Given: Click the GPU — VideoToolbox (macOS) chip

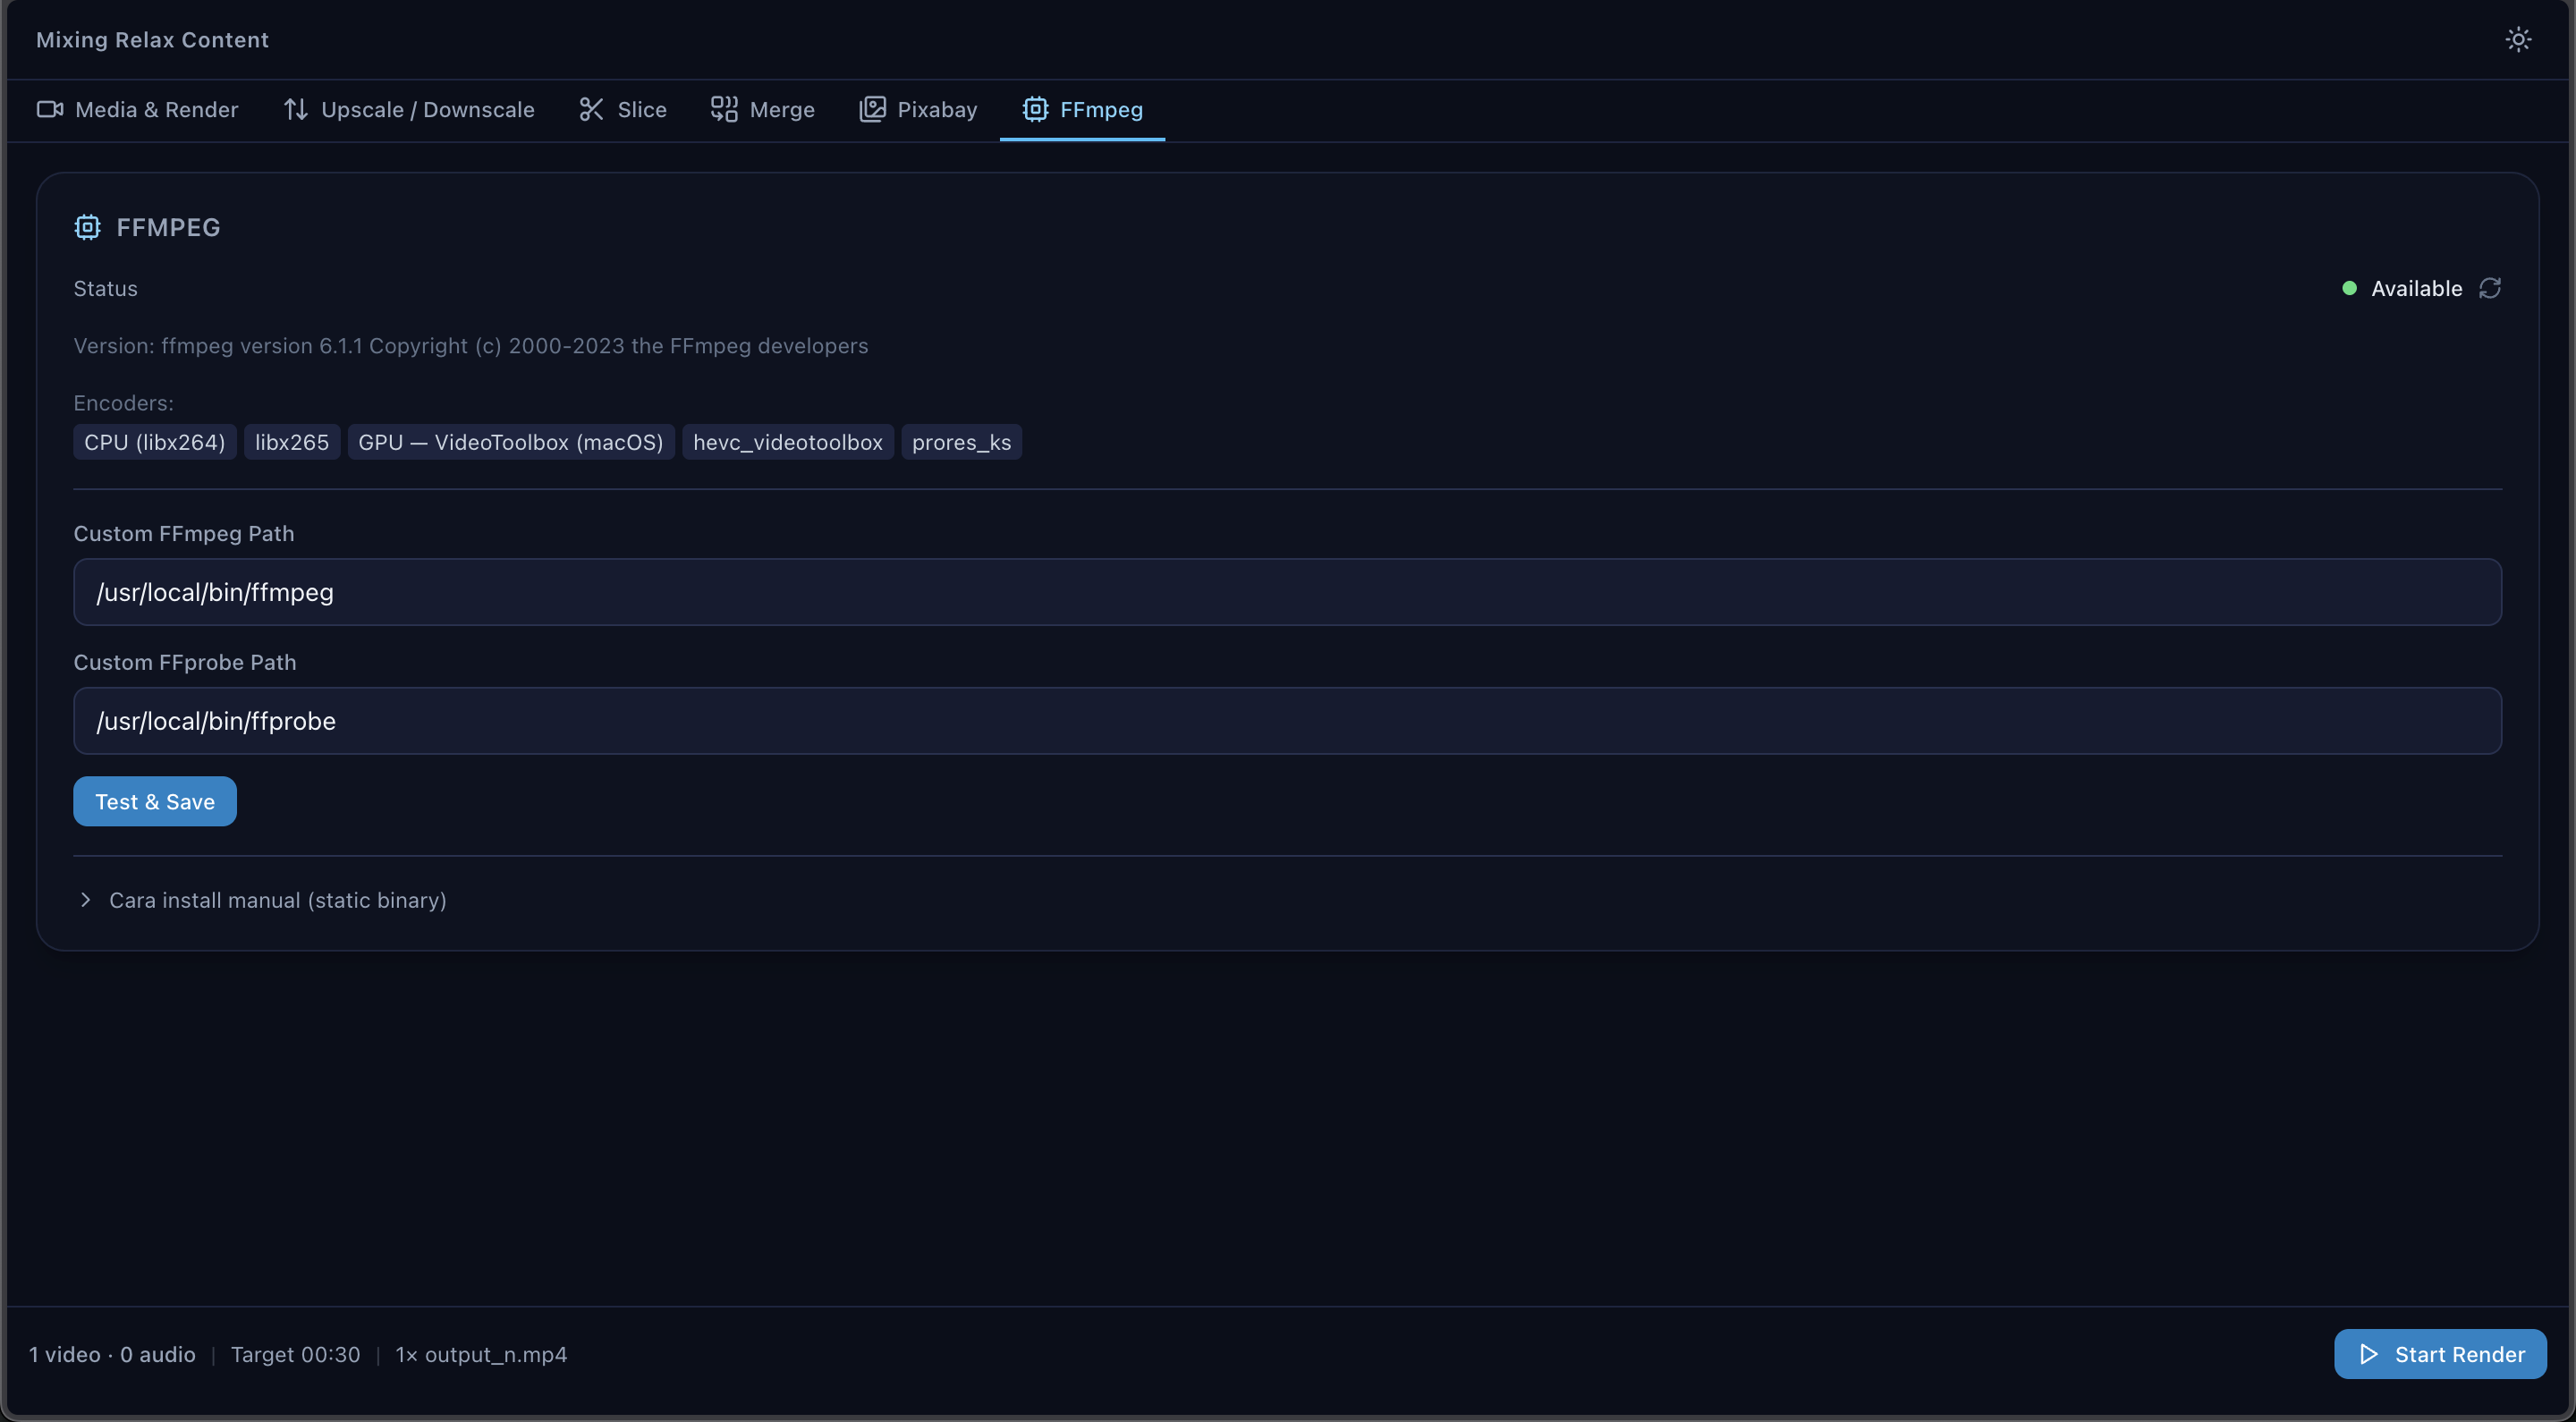Looking at the screenshot, I should (x=511, y=442).
